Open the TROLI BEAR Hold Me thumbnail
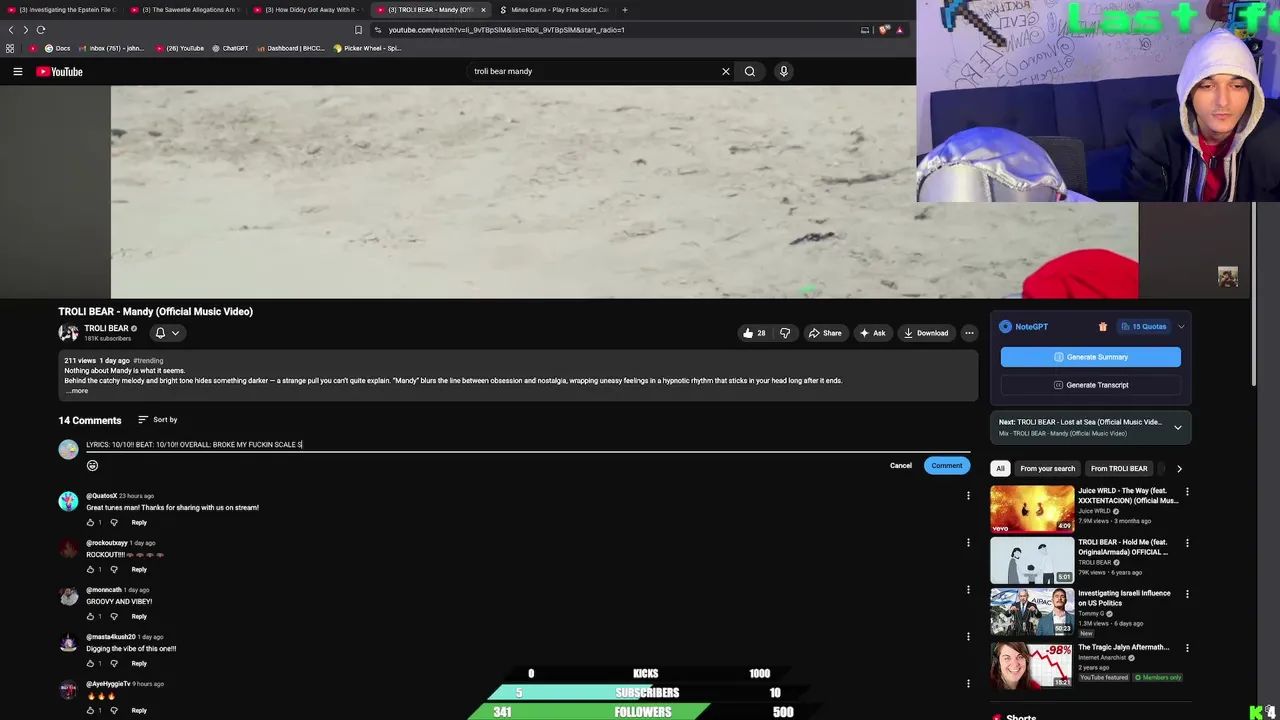 tap(1032, 560)
